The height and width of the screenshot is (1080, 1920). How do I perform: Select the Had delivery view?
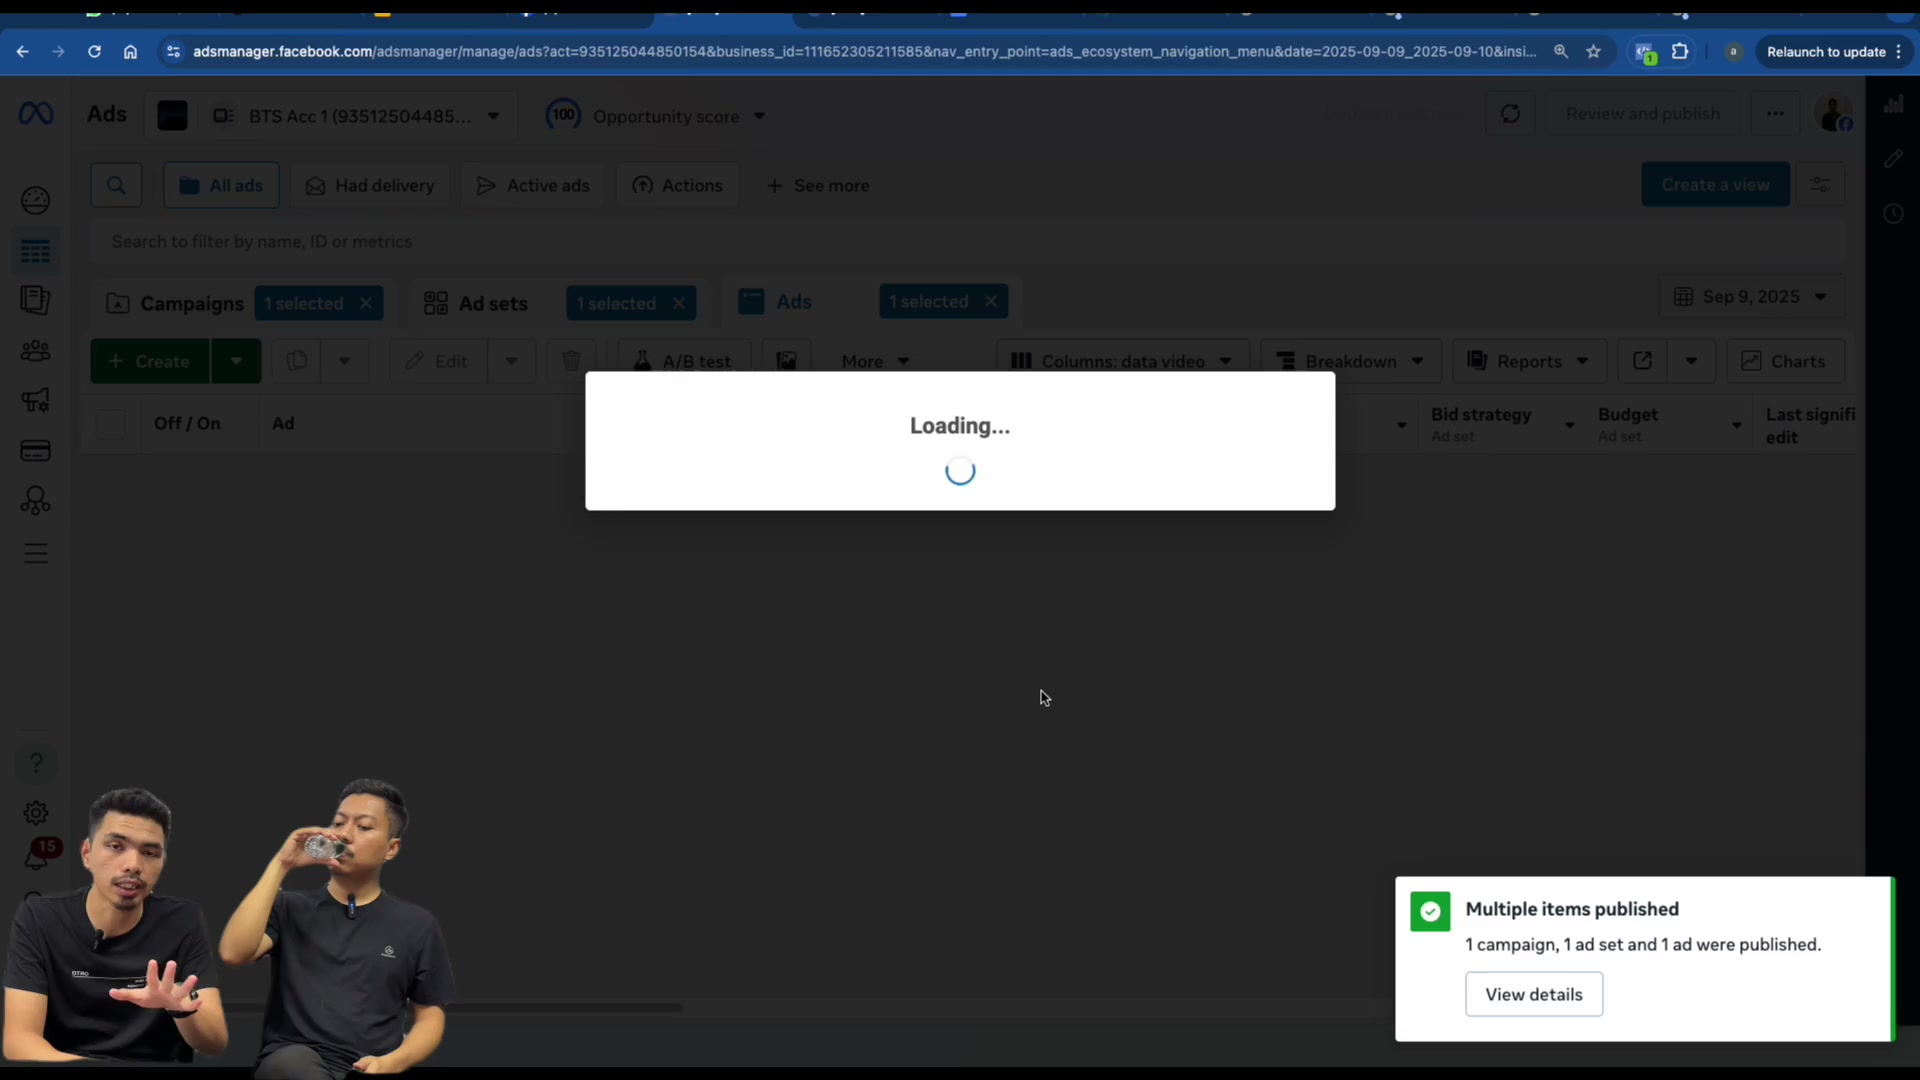(370, 185)
